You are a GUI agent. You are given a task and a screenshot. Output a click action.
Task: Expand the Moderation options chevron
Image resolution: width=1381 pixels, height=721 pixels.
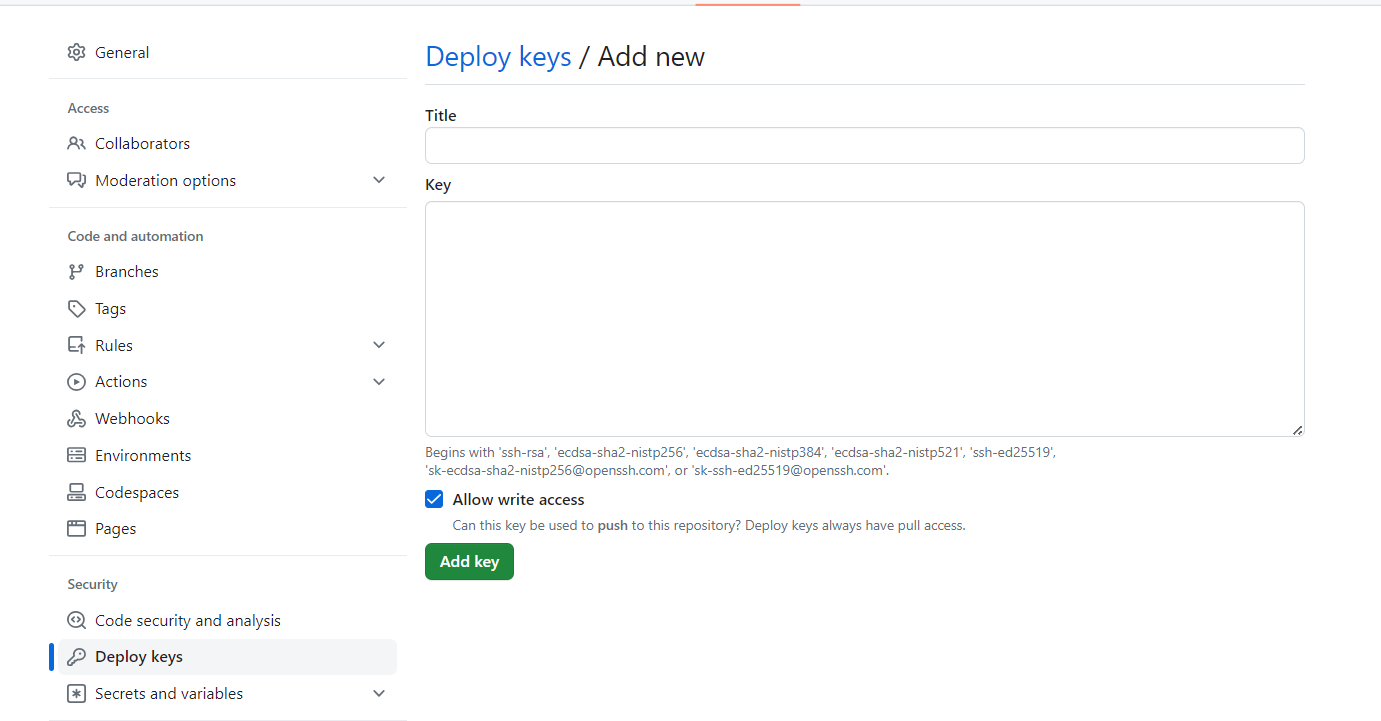click(379, 180)
